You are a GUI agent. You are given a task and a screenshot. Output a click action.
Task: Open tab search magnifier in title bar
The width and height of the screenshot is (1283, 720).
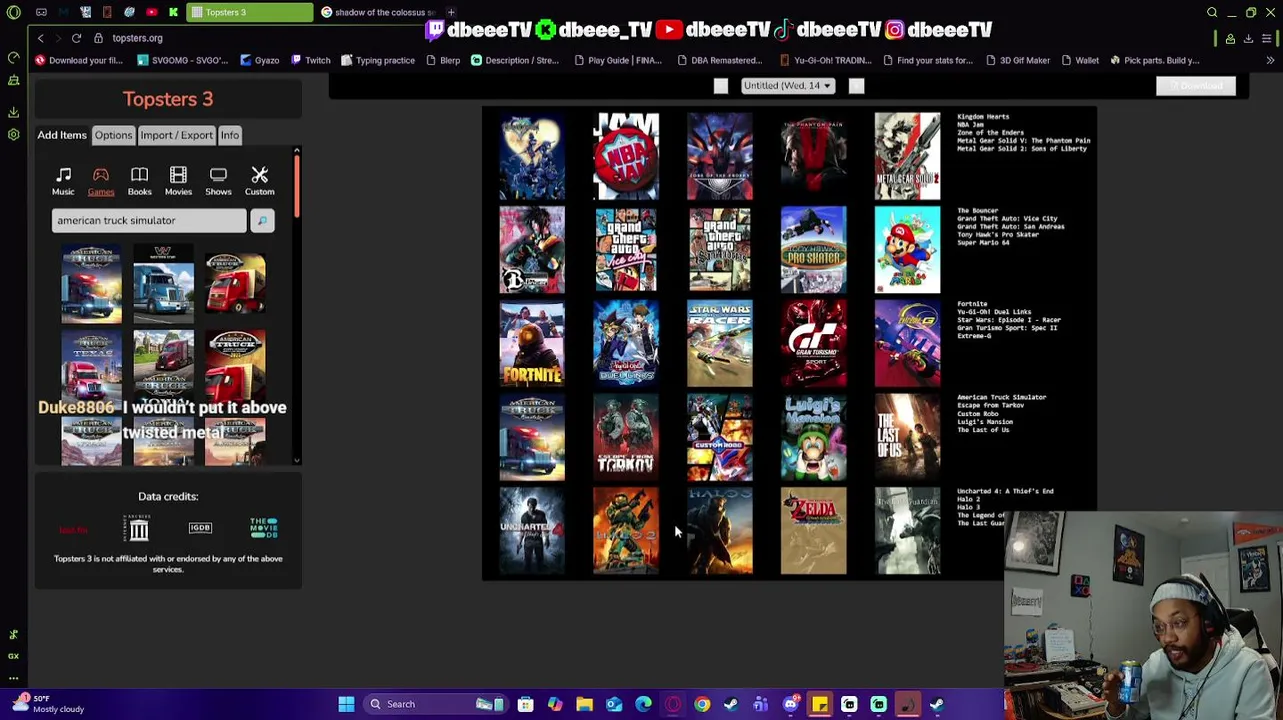click(x=1212, y=12)
